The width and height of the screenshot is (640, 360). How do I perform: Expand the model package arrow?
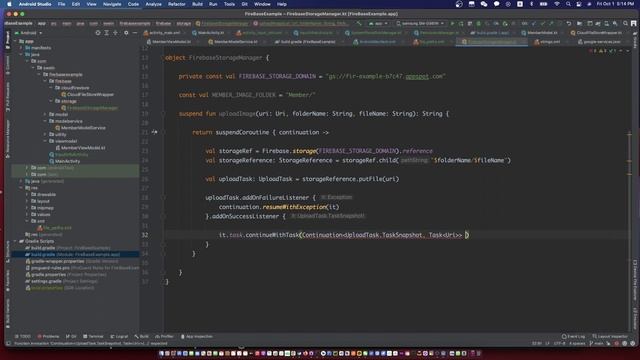(x=45, y=114)
